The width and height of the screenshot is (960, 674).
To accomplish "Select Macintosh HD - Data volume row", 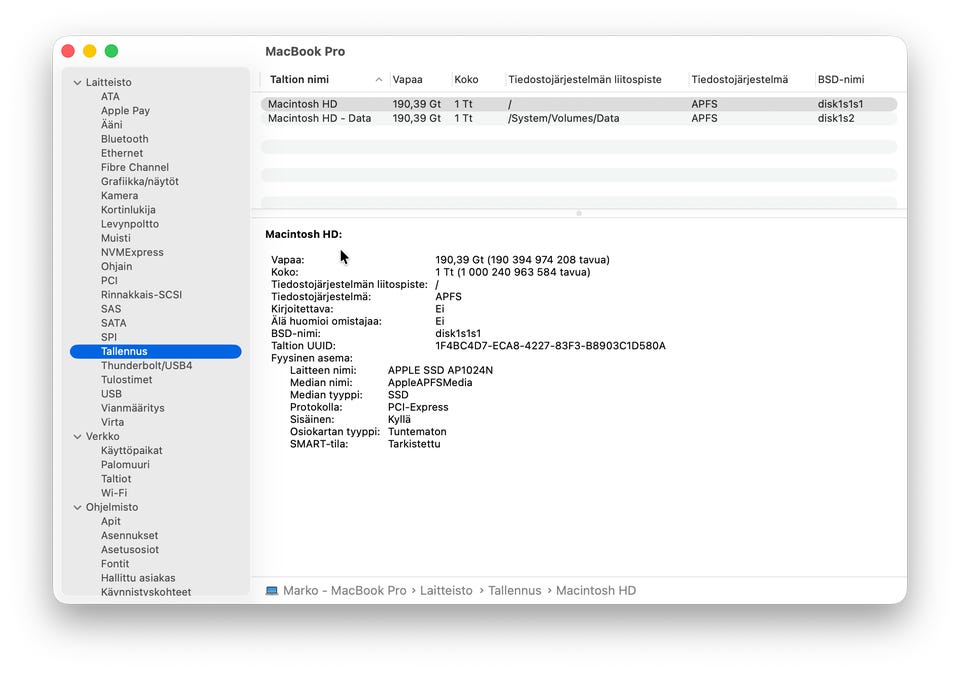I will pyautogui.click(x=579, y=118).
